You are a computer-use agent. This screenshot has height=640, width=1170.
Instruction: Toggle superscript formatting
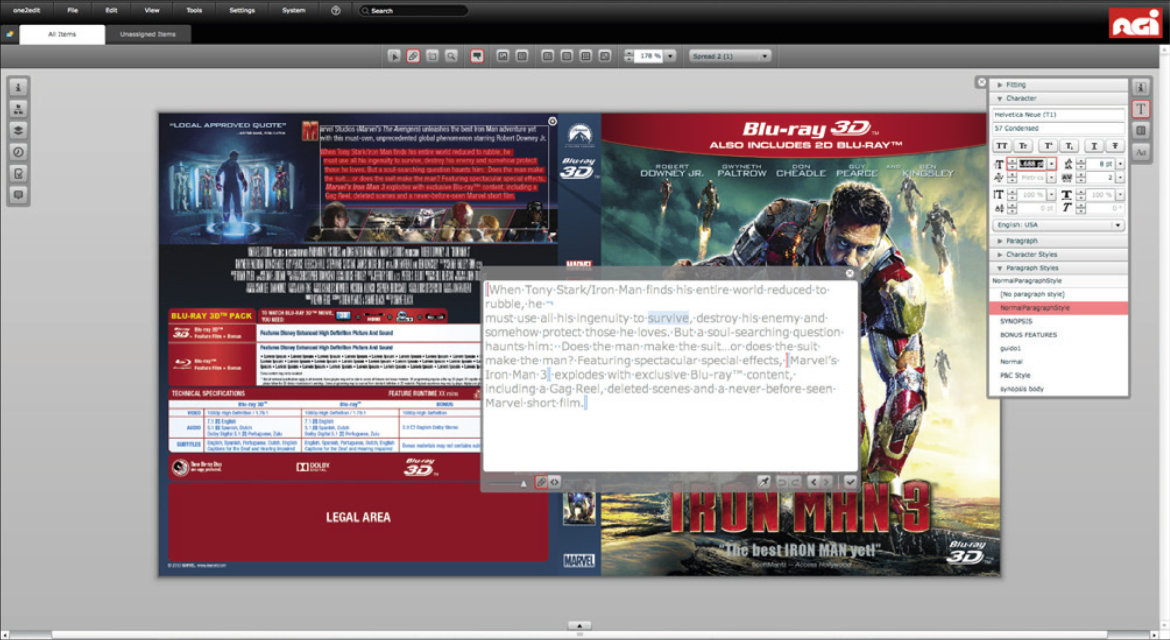click(1048, 146)
